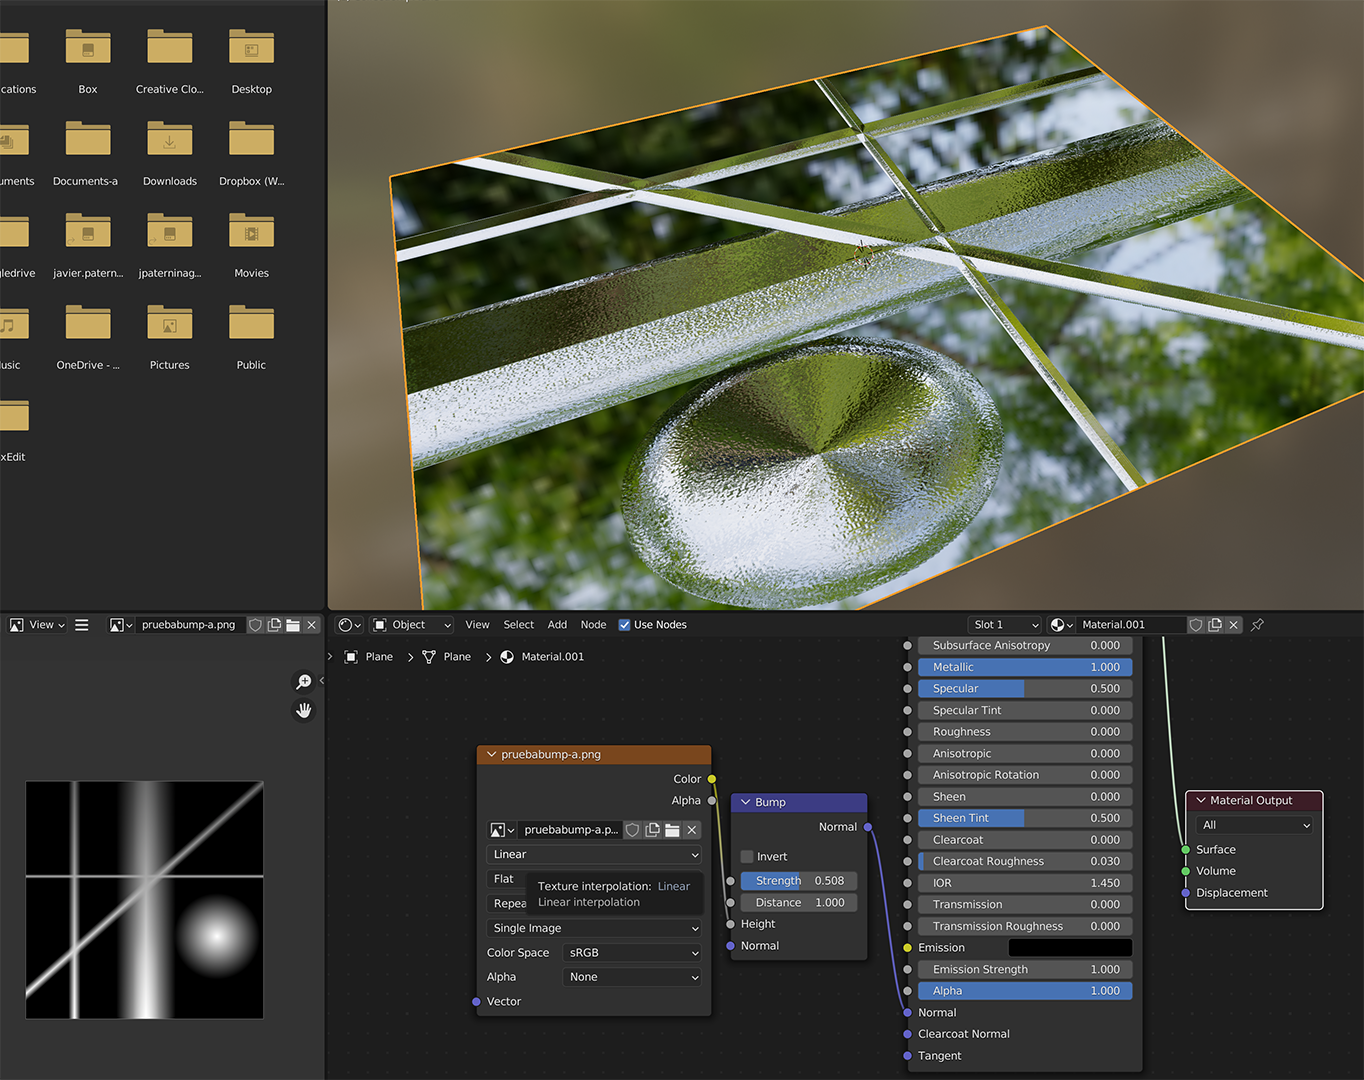Click the Plane mesh data icon in breadcrumbs

429,657
